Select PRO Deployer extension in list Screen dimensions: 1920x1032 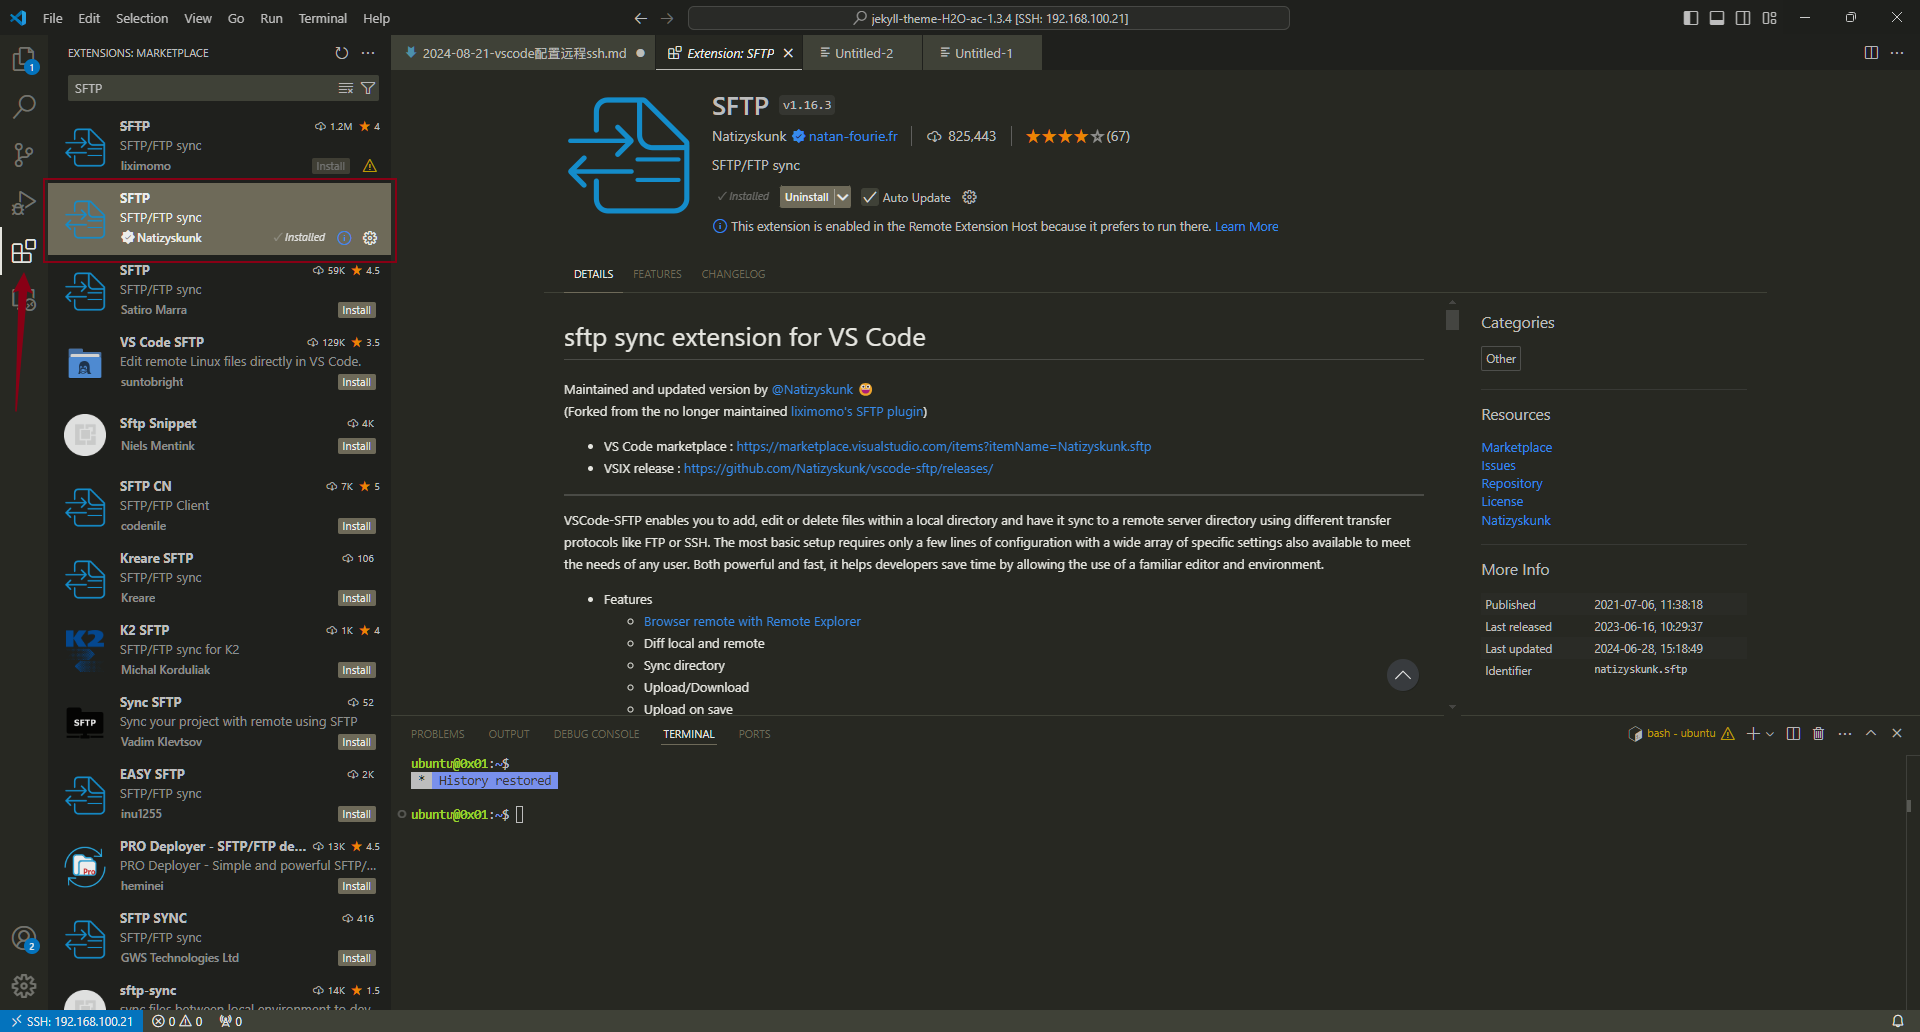(x=219, y=866)
